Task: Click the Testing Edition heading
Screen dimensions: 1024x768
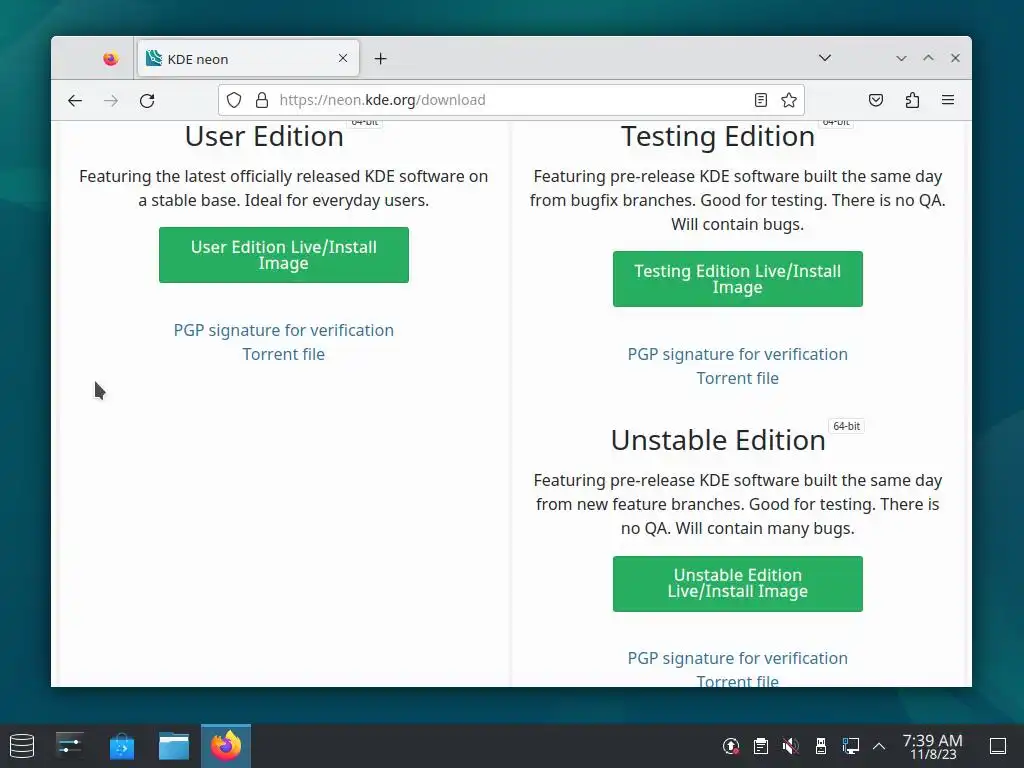Action: (x=718, y=136)
